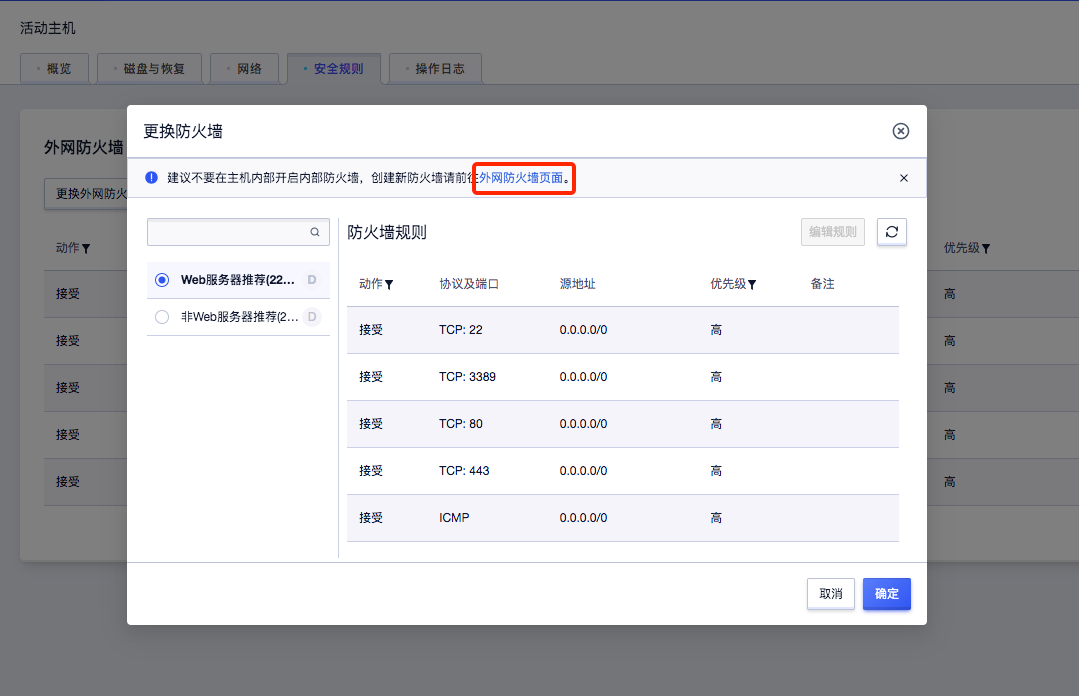The width and height of the screenshot is (1079, 696).
Task: Click source 0.0.0.0/0 in ICMP row
Action: 584,518
